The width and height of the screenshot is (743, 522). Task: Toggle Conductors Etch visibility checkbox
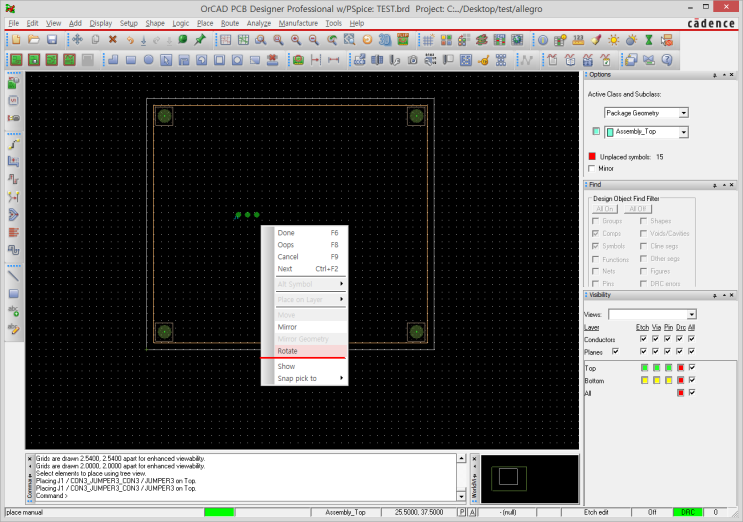point(643,339)
